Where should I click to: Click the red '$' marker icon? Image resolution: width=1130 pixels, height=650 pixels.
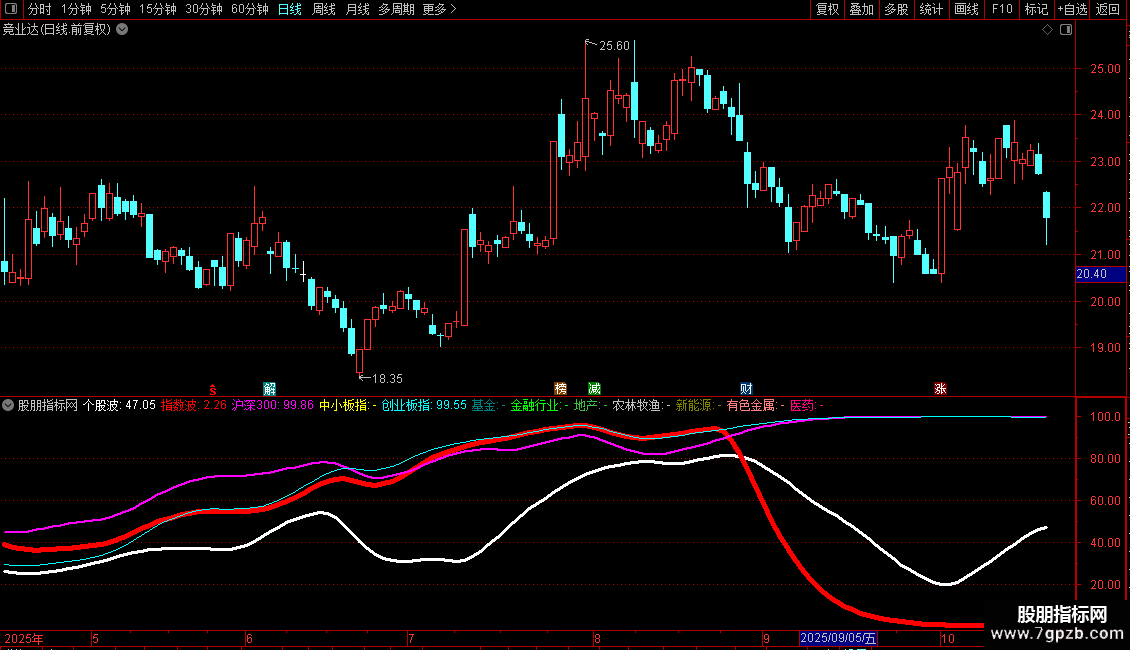[212, 388]
